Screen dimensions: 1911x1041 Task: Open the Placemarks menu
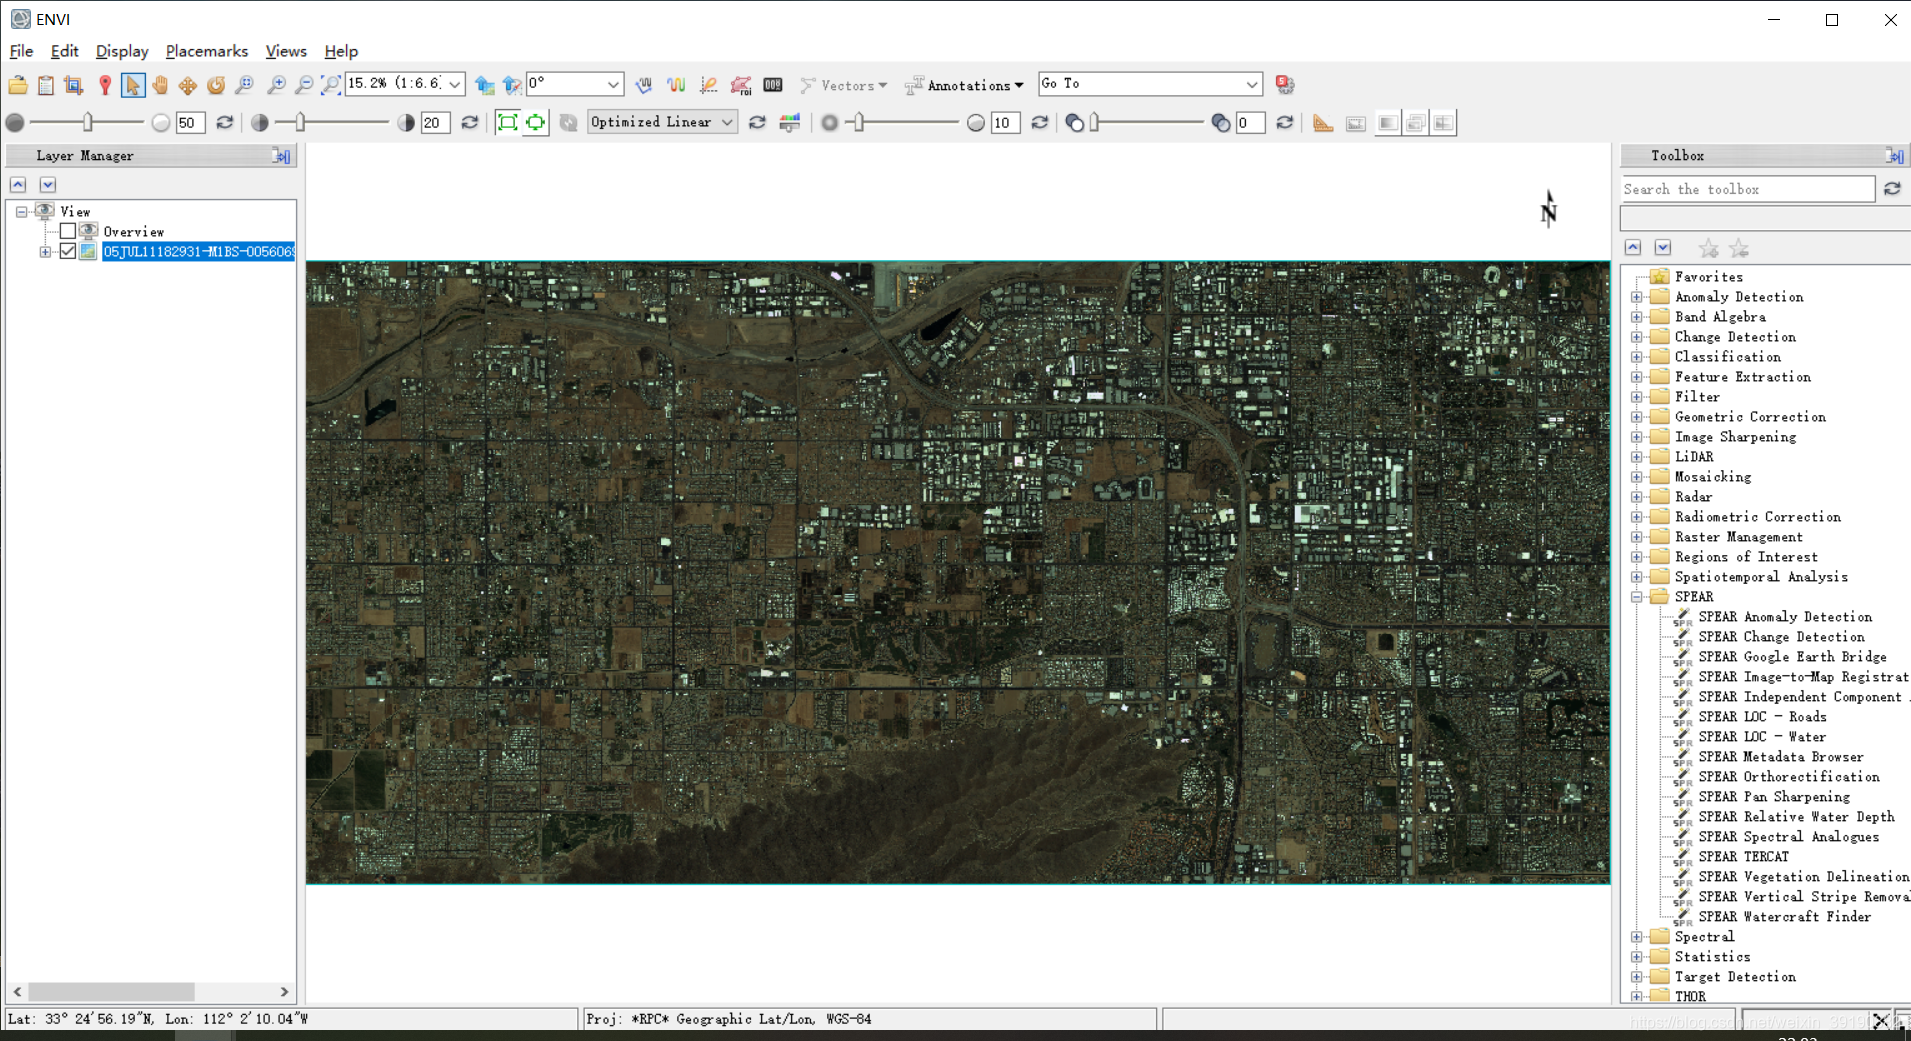click(x=206, y=51)
